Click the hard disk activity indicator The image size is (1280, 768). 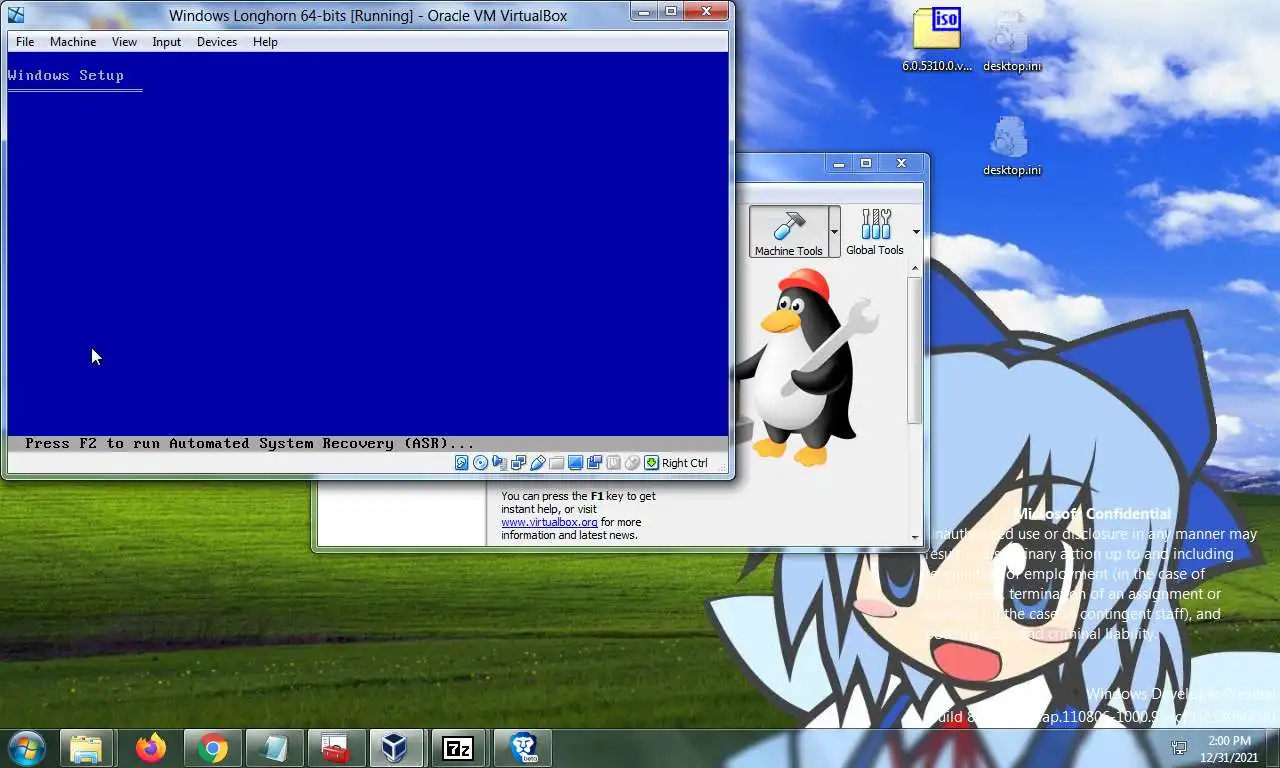(461, 463)
